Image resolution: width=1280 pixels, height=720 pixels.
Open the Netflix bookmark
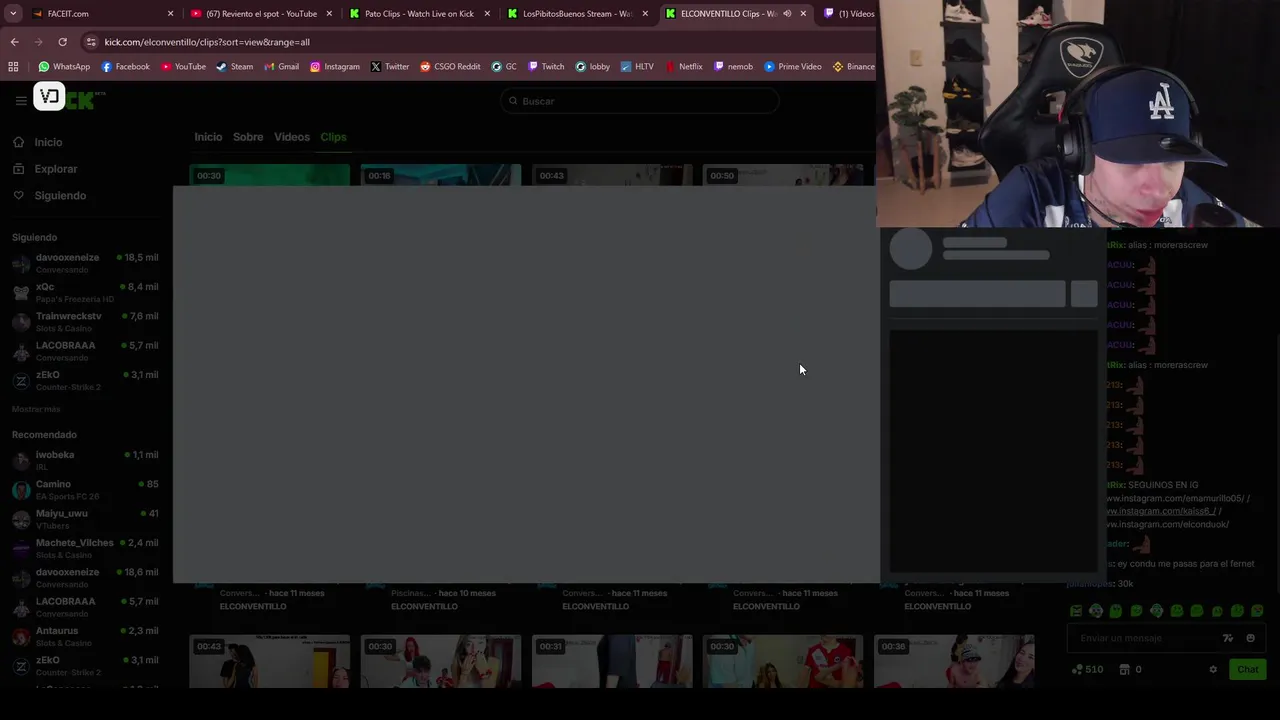pyautogui.click(x=683, y=66)
